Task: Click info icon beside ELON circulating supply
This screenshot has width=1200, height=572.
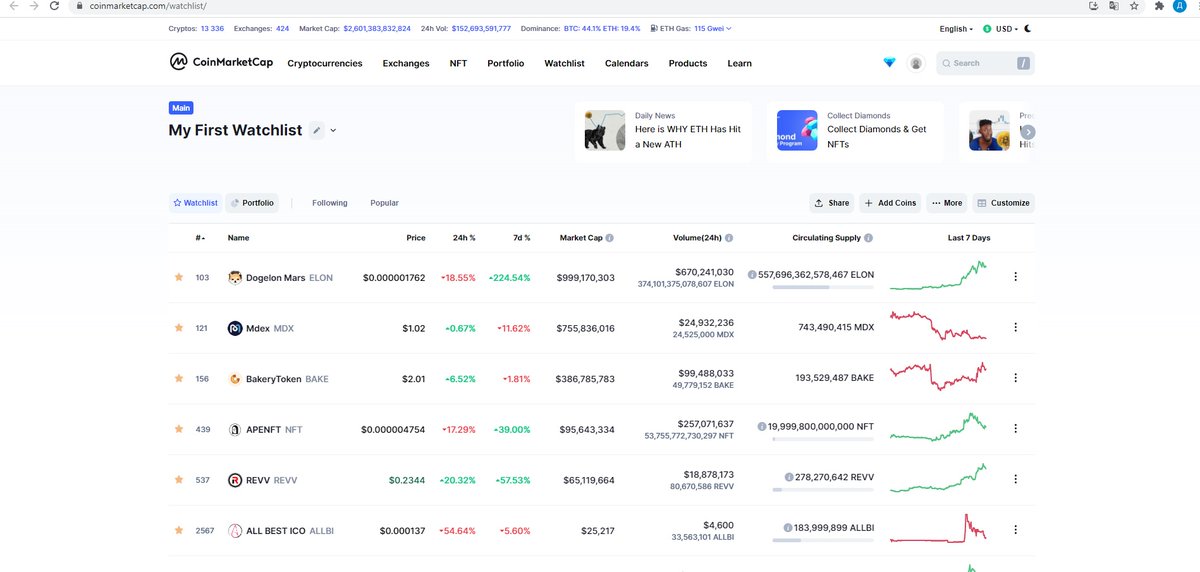Action: [x=751, y=273]
